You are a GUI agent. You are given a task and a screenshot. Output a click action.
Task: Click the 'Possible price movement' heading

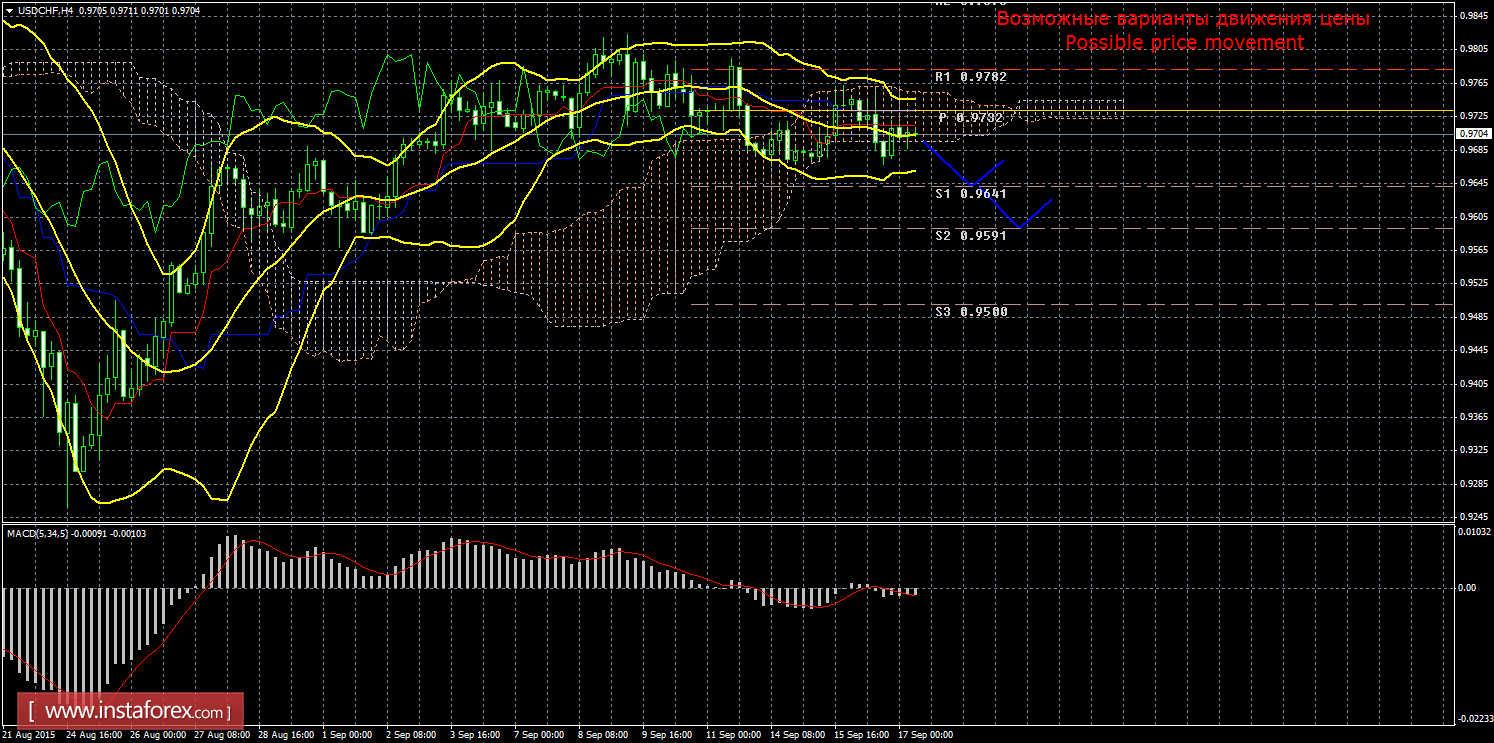point(1184,42)
